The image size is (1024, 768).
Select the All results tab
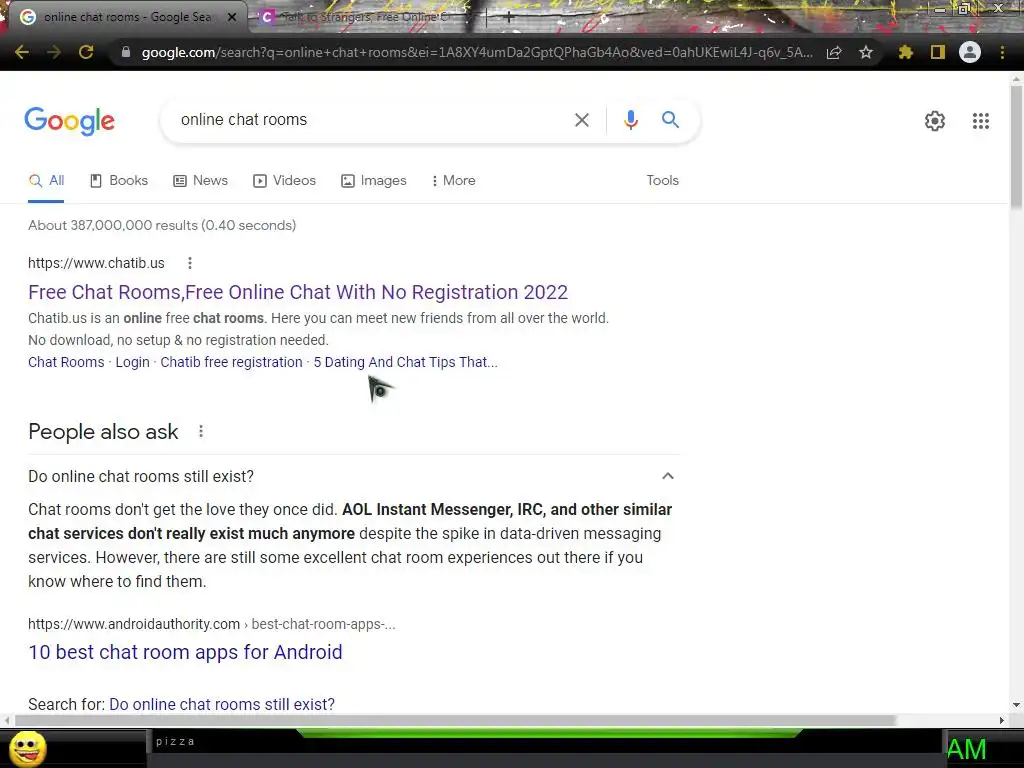tap(46, 181)
